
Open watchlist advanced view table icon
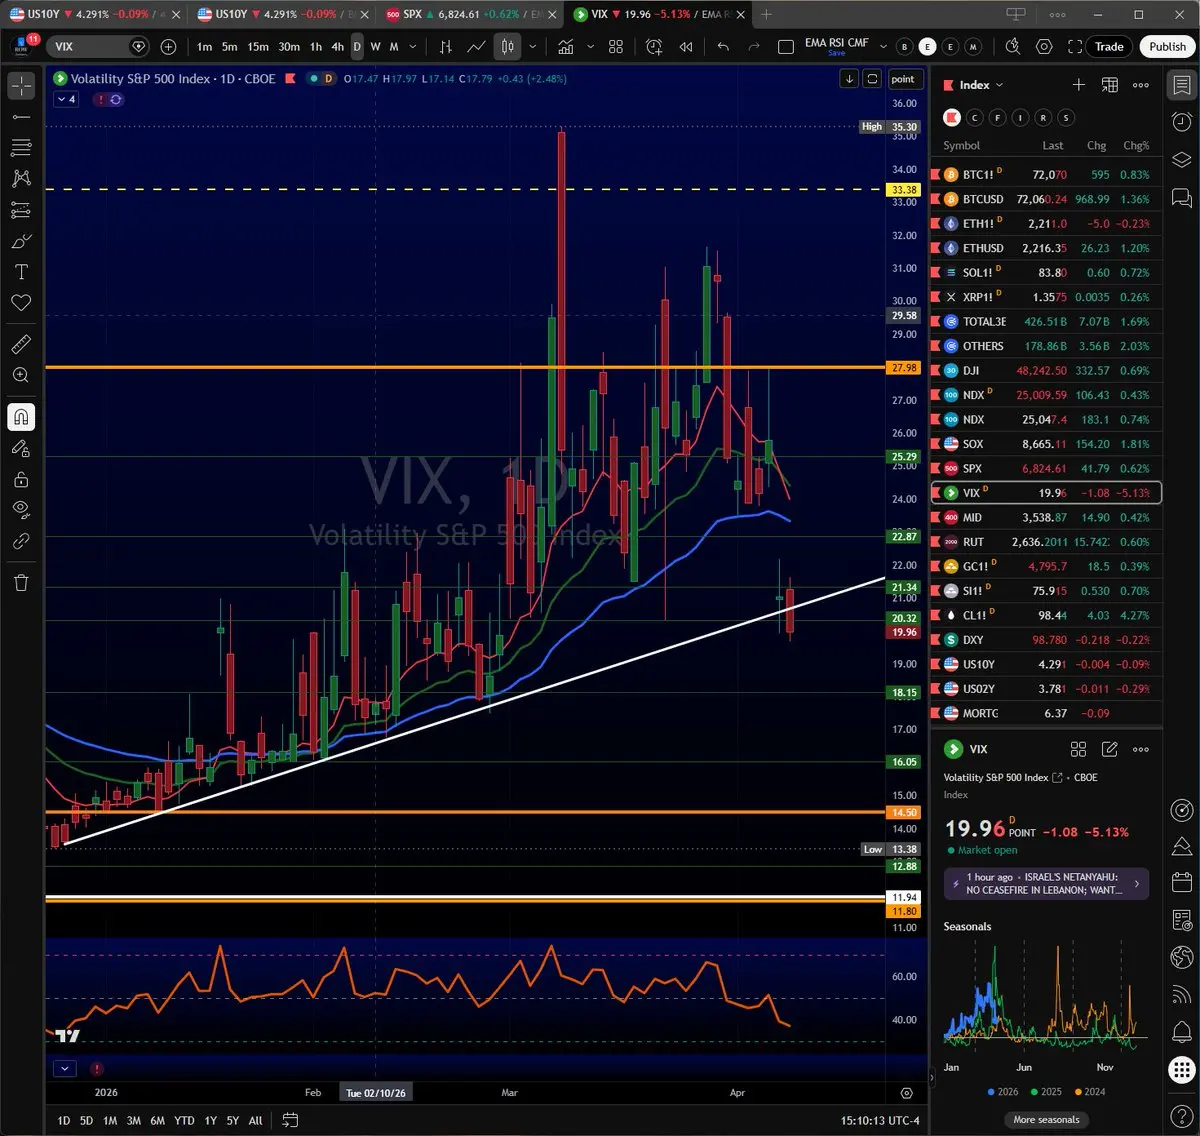[1109, 85]
